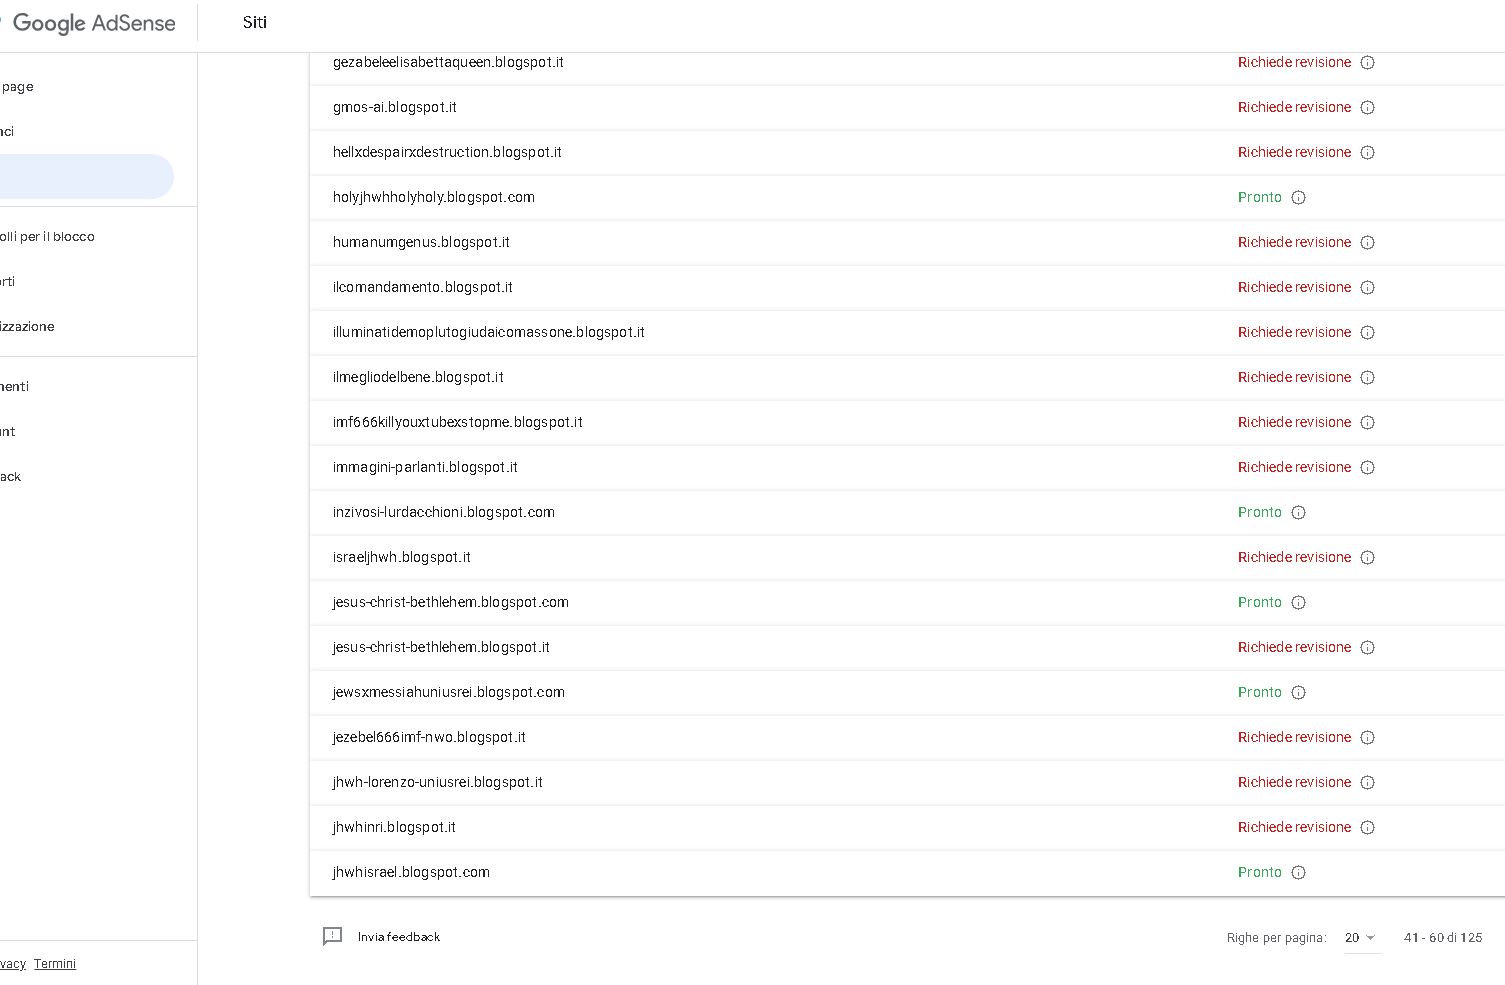Open the Termini link in footer
Image resolution: width=1505 pixels, height=985 pixels.
[55, 964]
